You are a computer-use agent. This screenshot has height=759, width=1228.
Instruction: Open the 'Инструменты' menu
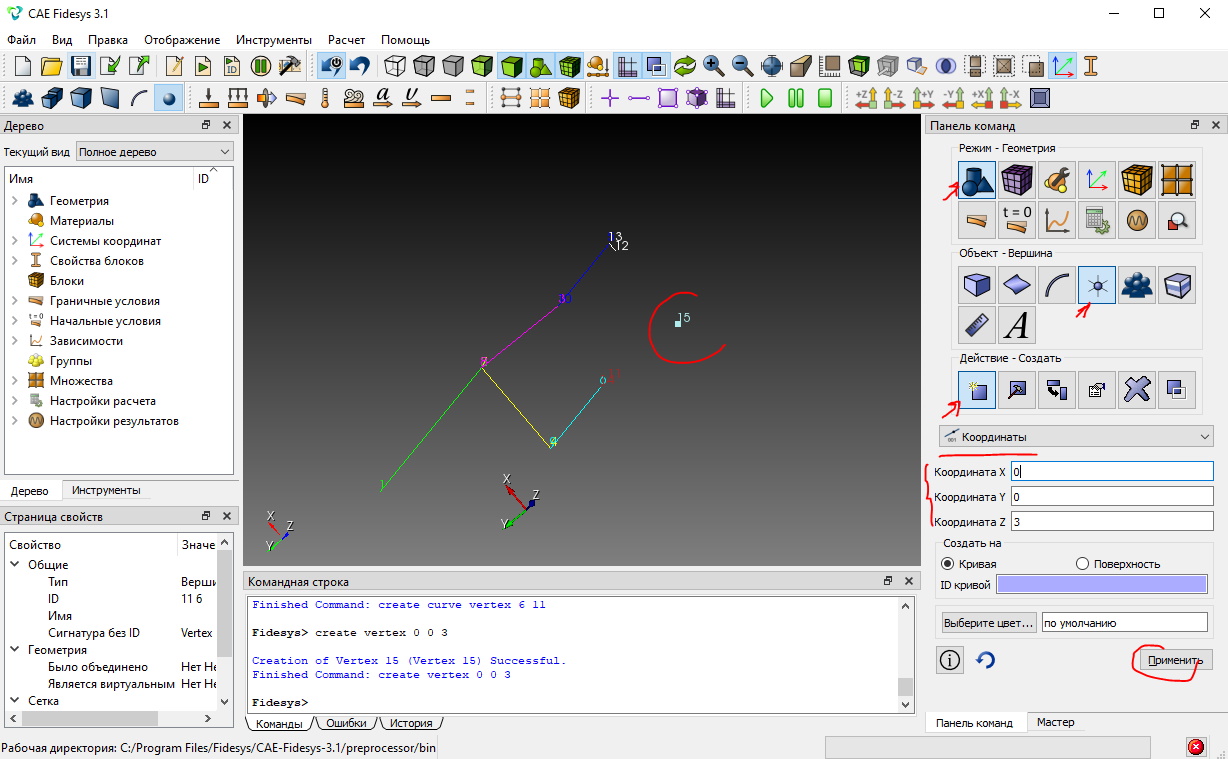pyautogui.click(x=274, y=40)
